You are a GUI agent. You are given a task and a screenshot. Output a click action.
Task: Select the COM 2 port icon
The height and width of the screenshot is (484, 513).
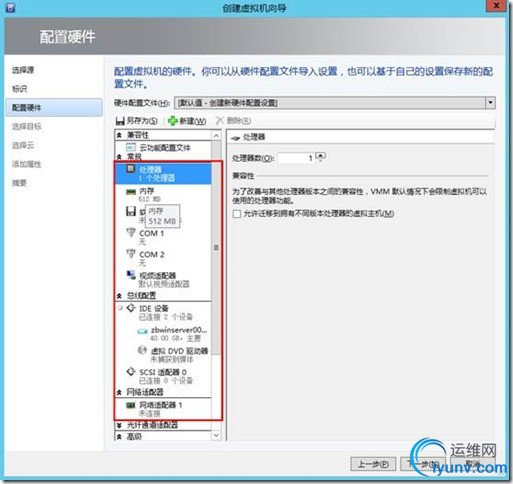click(131, 254)
